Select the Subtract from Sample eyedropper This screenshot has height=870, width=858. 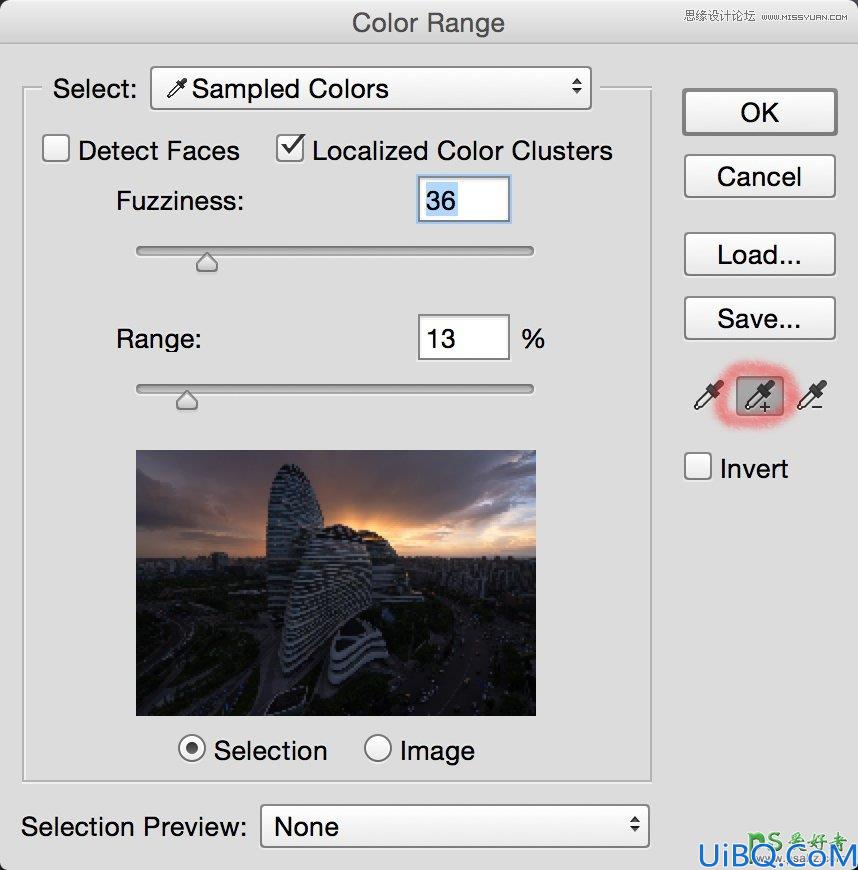(812, 395)
